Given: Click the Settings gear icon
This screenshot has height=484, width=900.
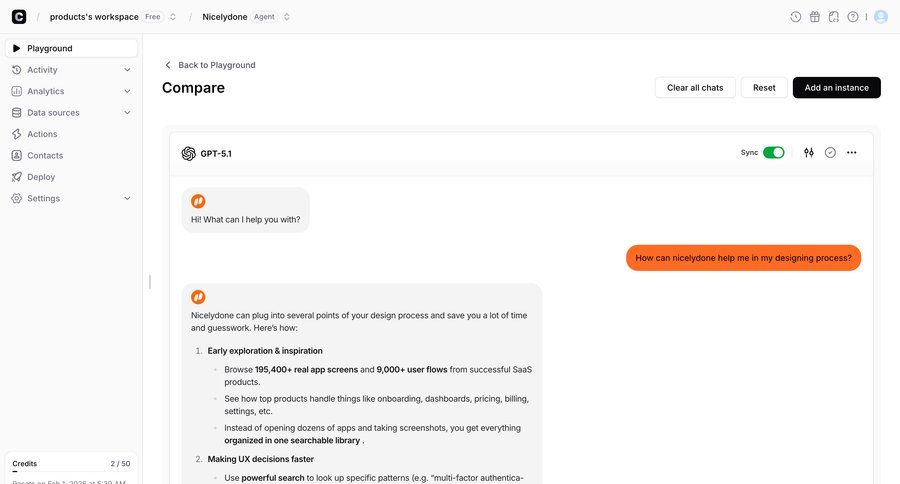Looking at the screenshot, I should [x=17, y=198].
